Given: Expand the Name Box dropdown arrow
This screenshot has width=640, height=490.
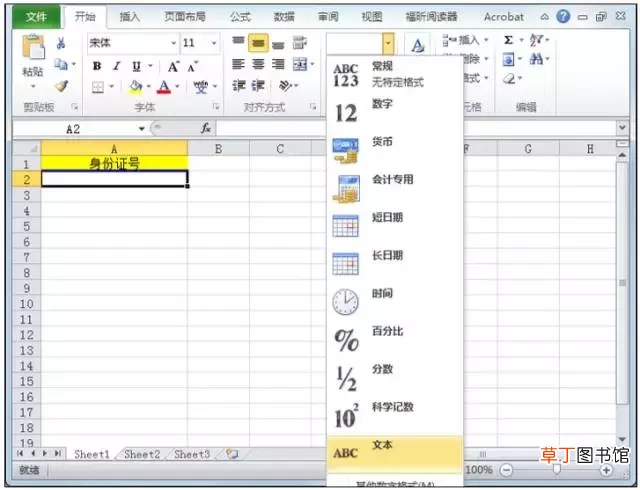Looking at the screenshot, I should tap(142, 129).
